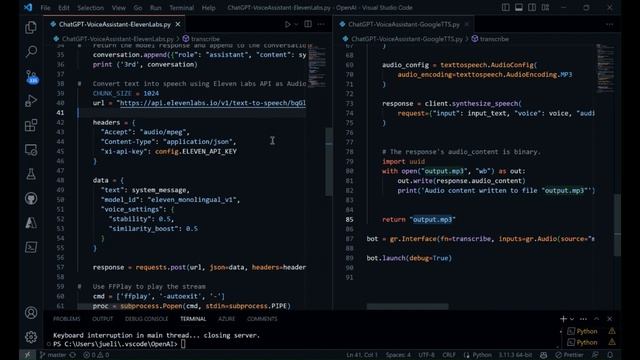Click the Visual Studio Code logo icon

point(28,7)
